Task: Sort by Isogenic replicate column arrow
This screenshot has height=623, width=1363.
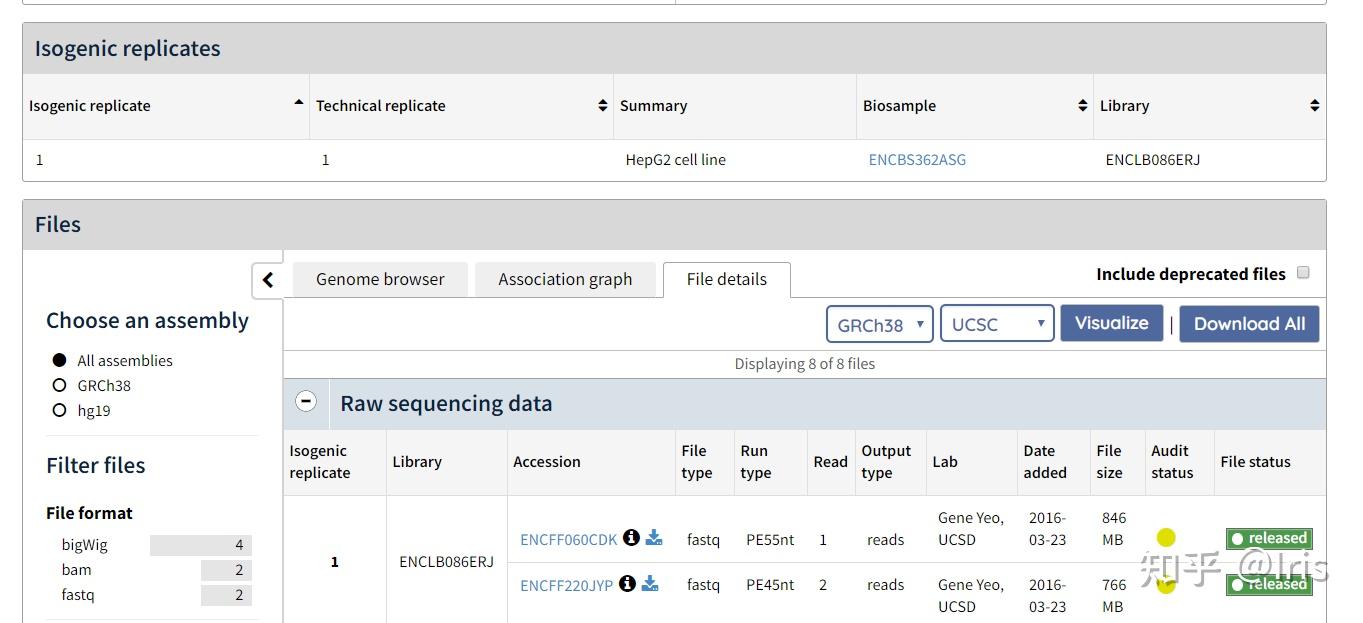Action: point(299,104)
